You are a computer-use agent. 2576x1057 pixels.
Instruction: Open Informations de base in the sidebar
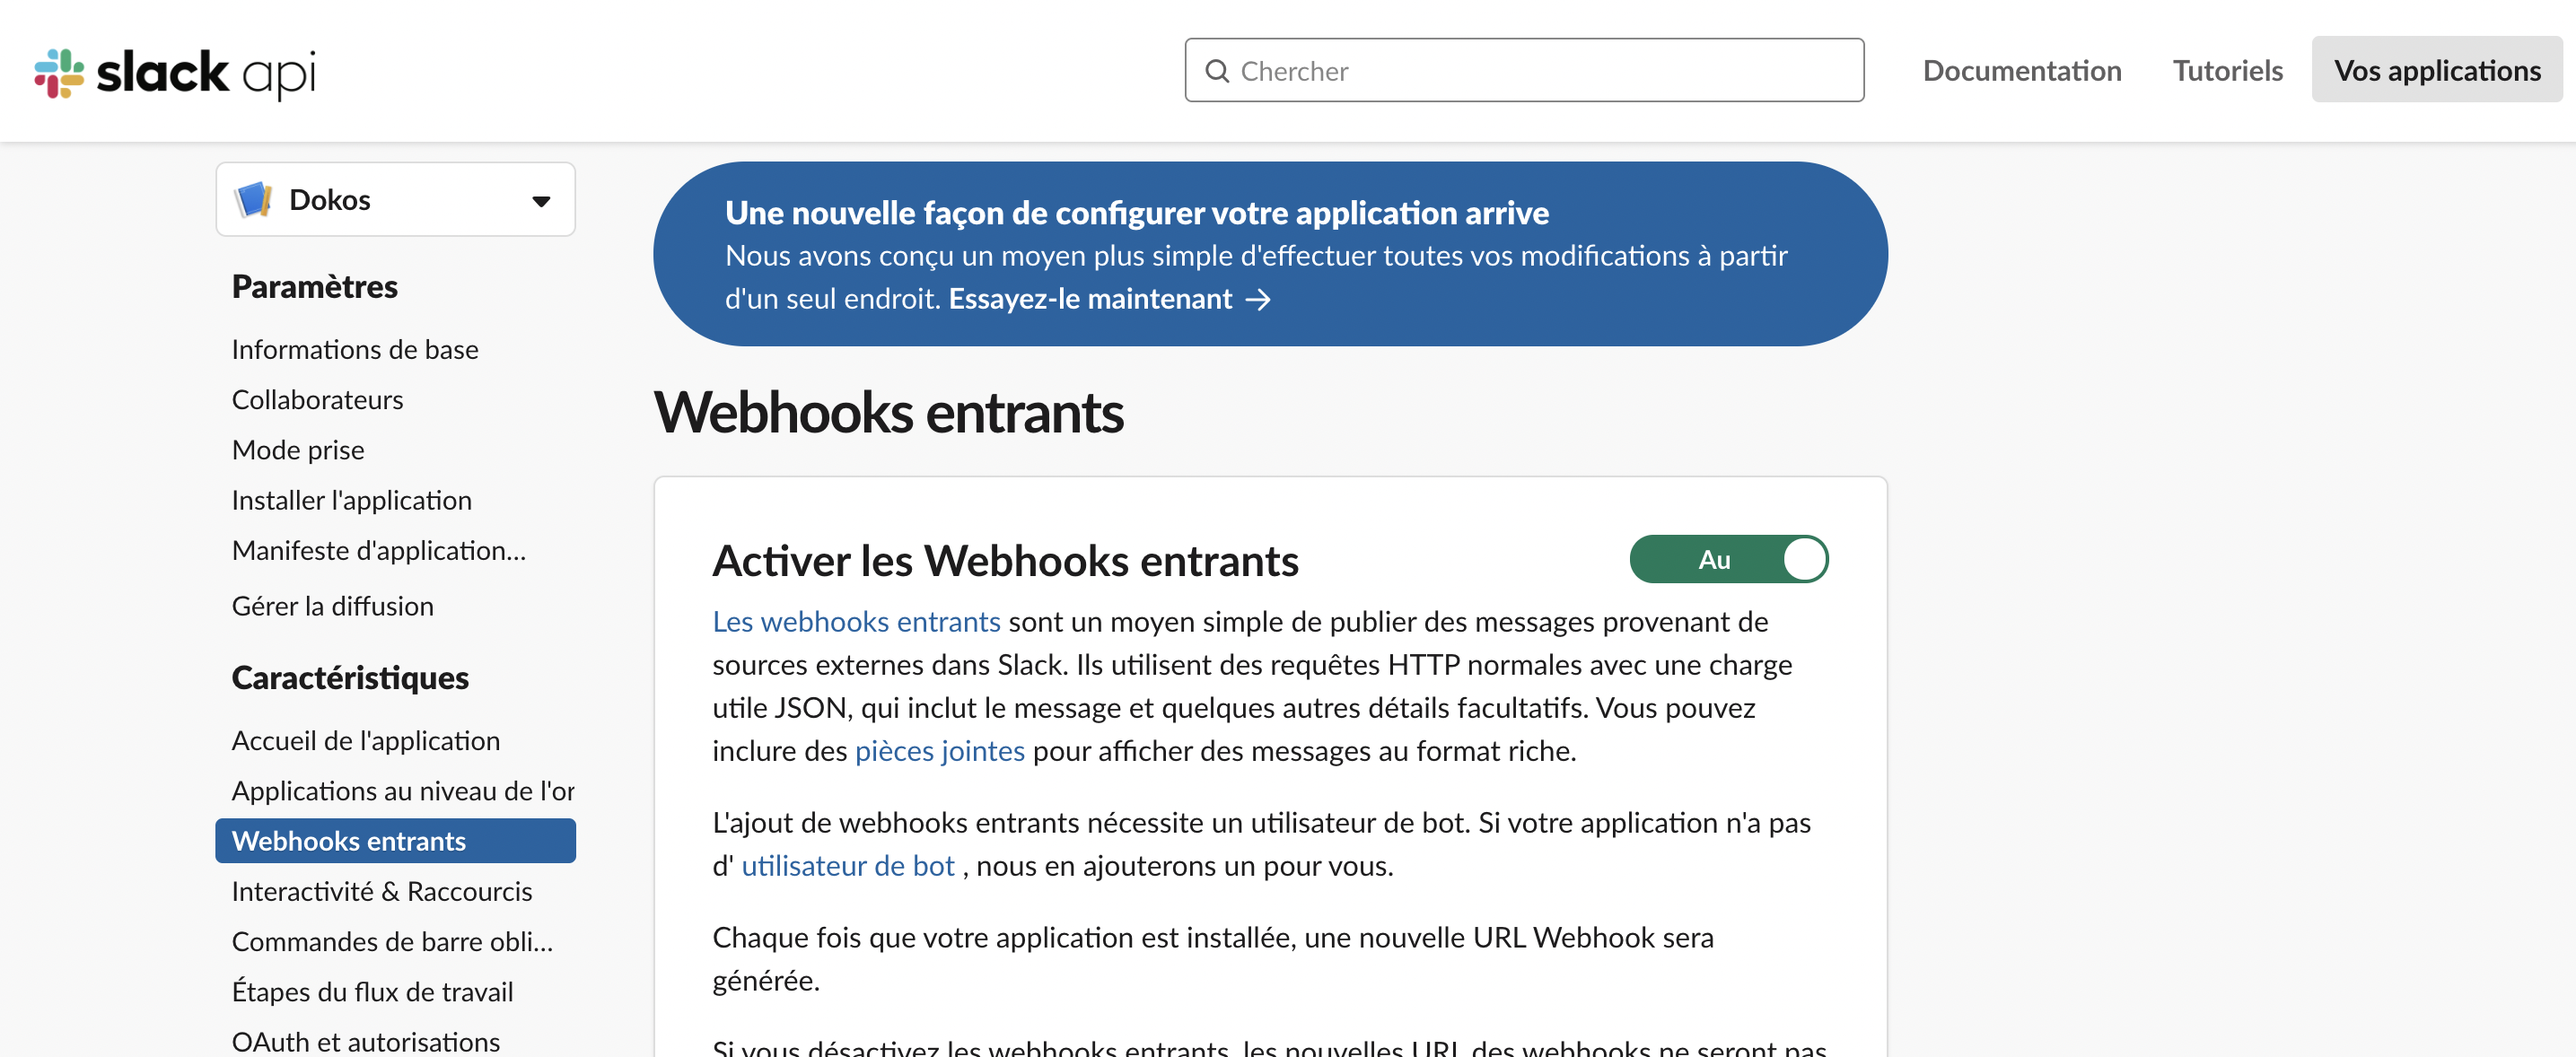click(x=355, y=349)
